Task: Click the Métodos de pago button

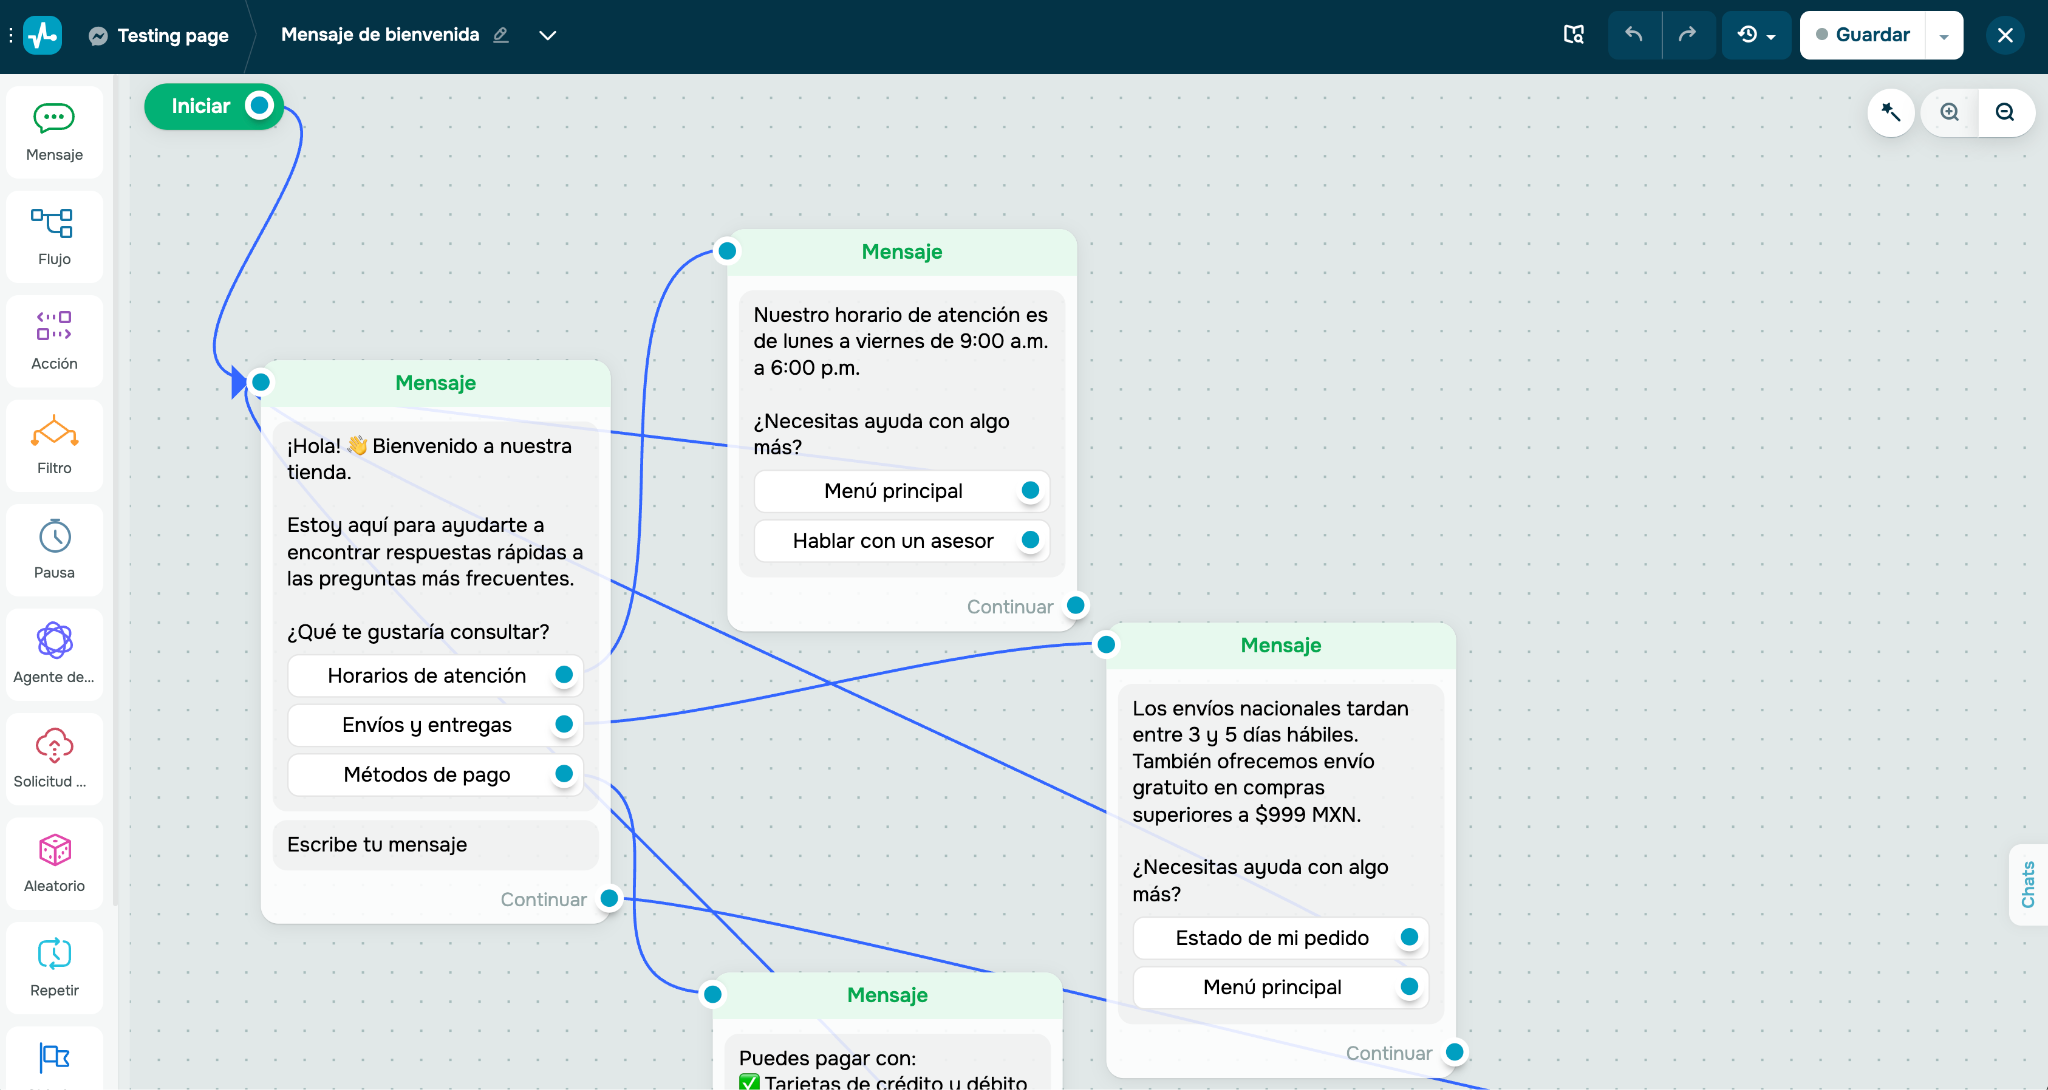Action: 435,775
